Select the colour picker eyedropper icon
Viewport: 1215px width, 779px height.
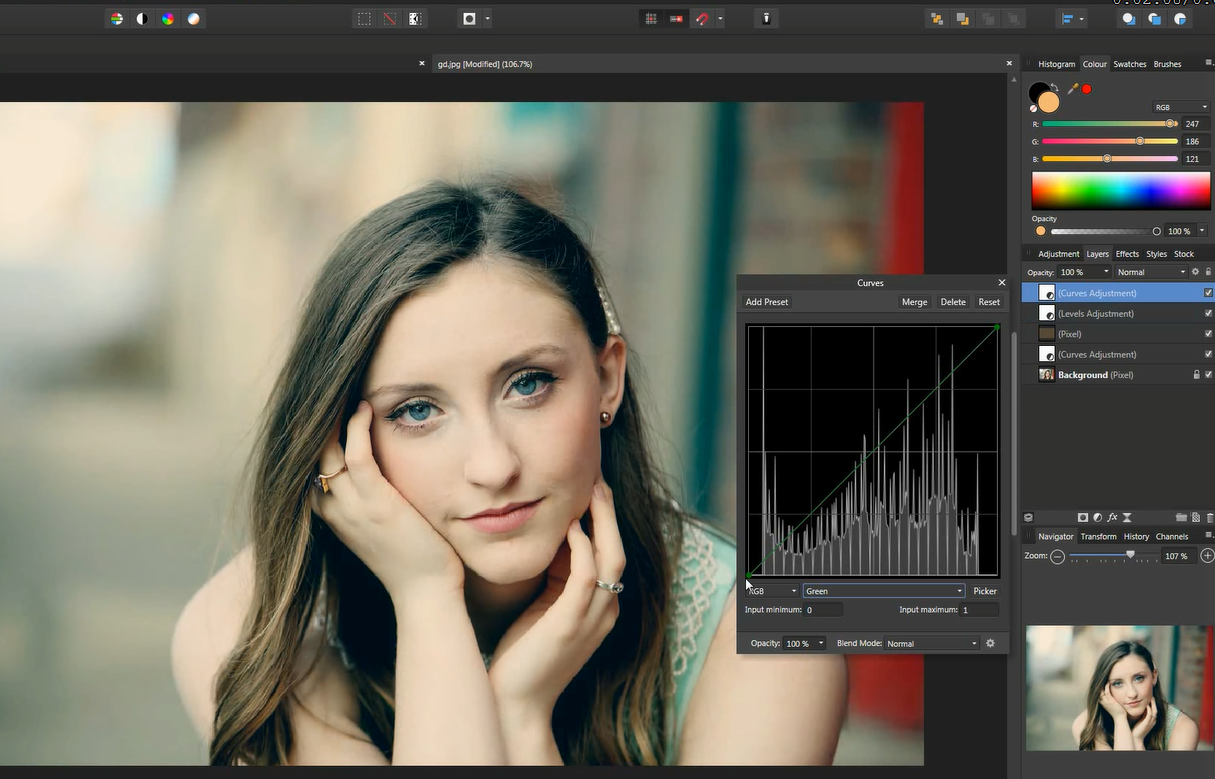click(1072, 89)
